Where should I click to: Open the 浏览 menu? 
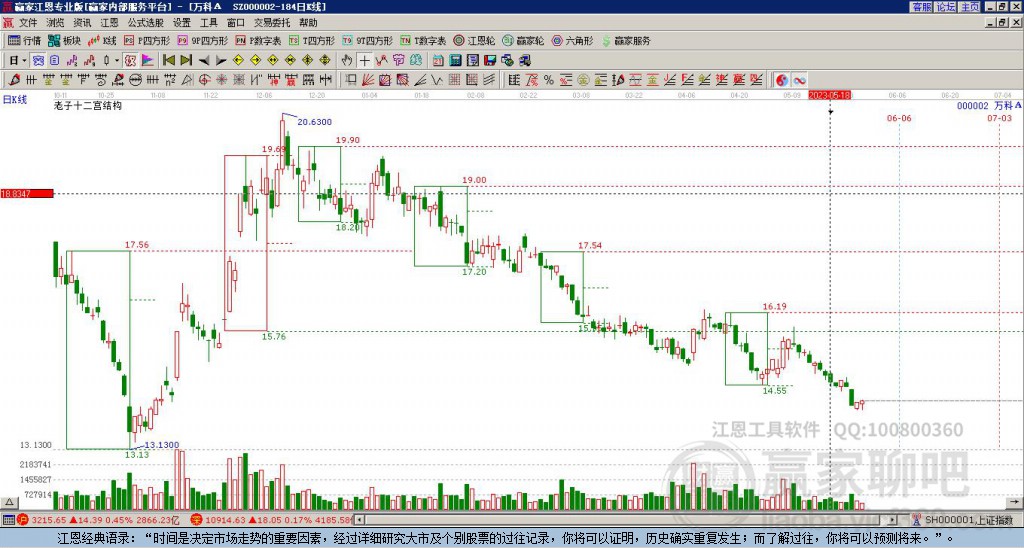[x=55, y=23]
